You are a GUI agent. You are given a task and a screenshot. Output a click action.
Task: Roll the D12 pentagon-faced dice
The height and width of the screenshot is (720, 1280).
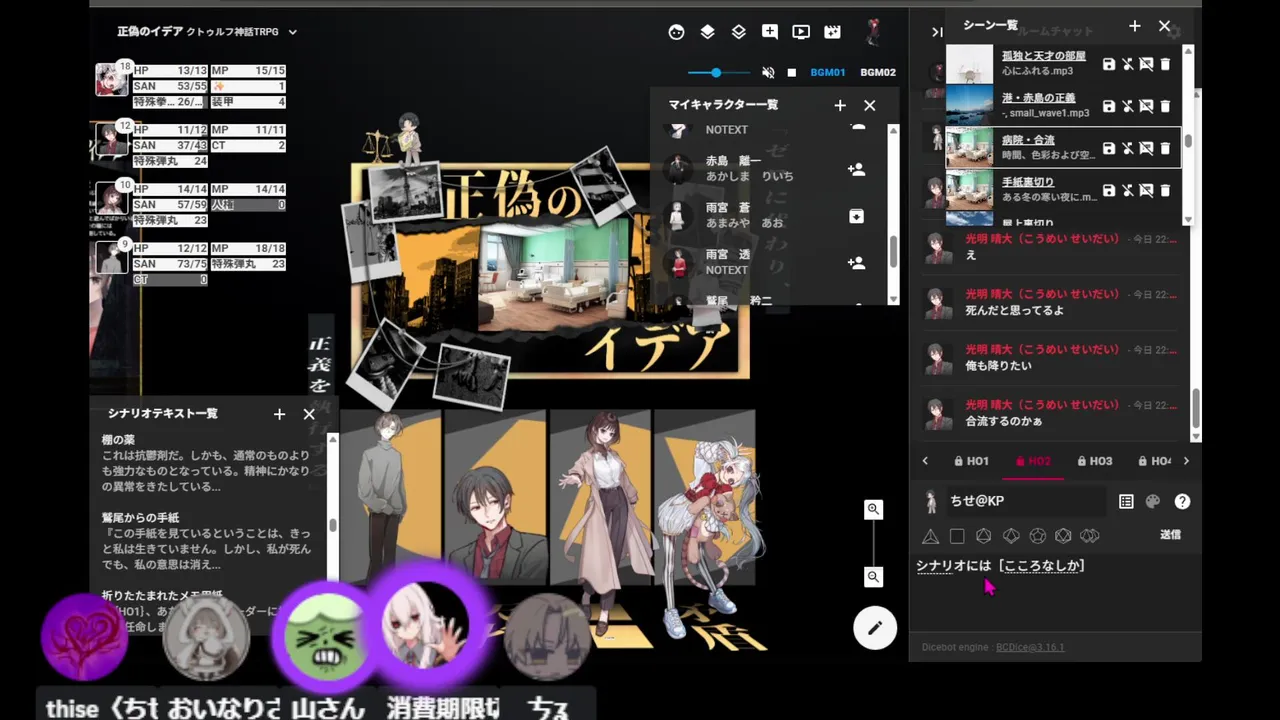(x=1037, y=536)
